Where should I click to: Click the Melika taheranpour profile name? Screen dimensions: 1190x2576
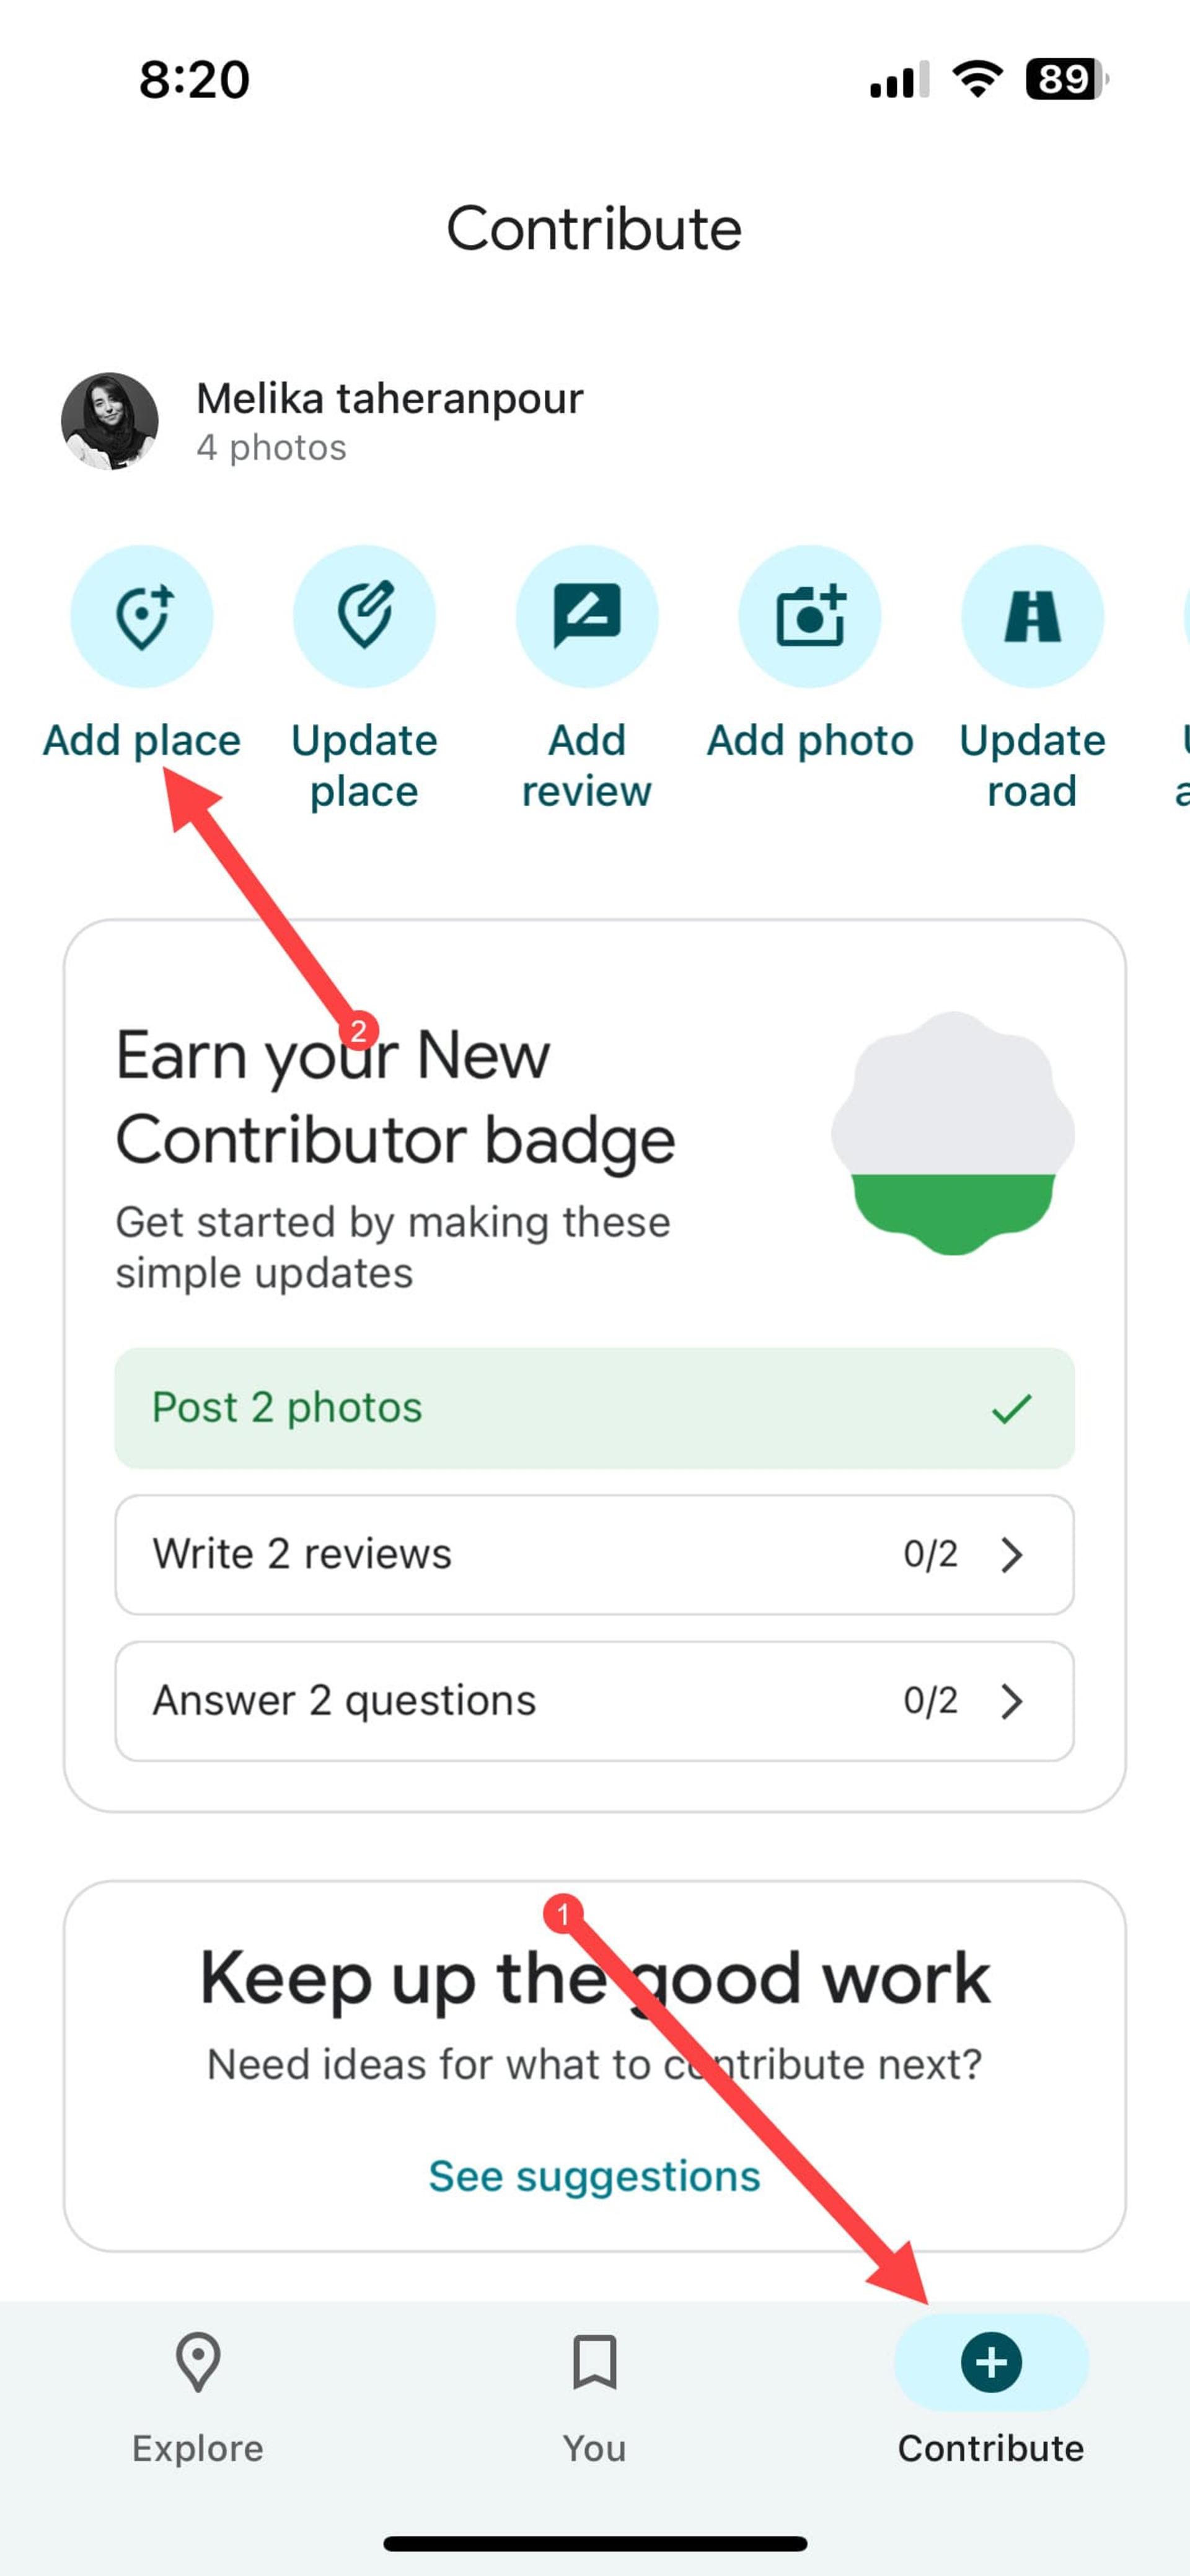[390, 398]
